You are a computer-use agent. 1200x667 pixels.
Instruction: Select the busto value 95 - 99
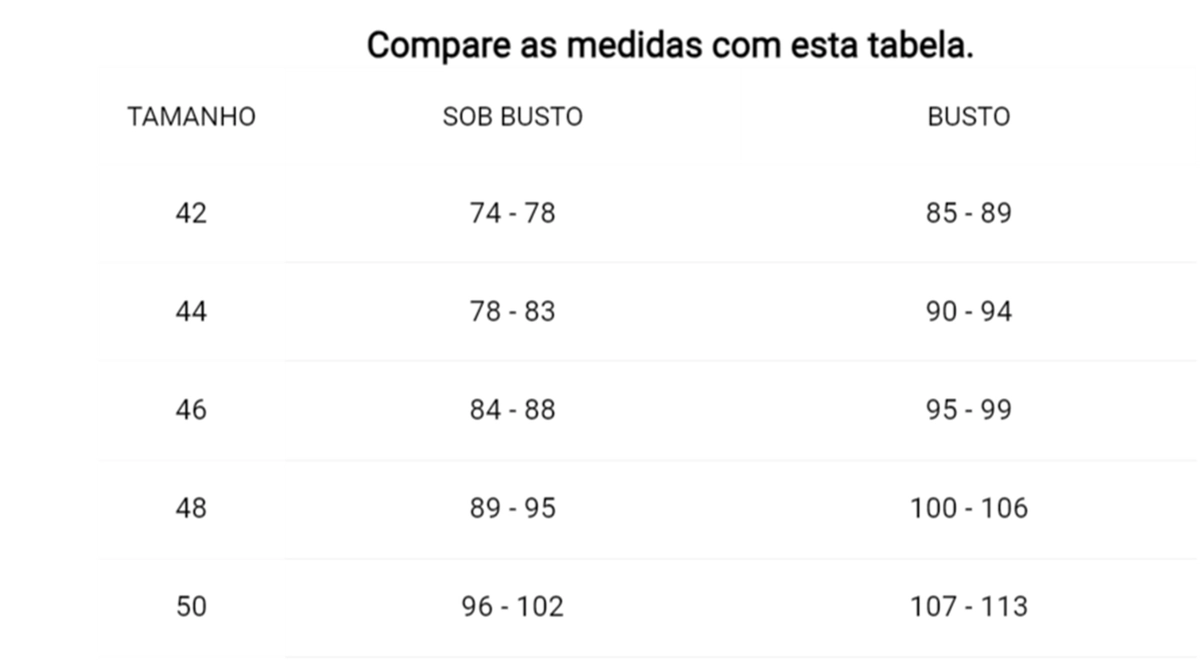(968, 410)
